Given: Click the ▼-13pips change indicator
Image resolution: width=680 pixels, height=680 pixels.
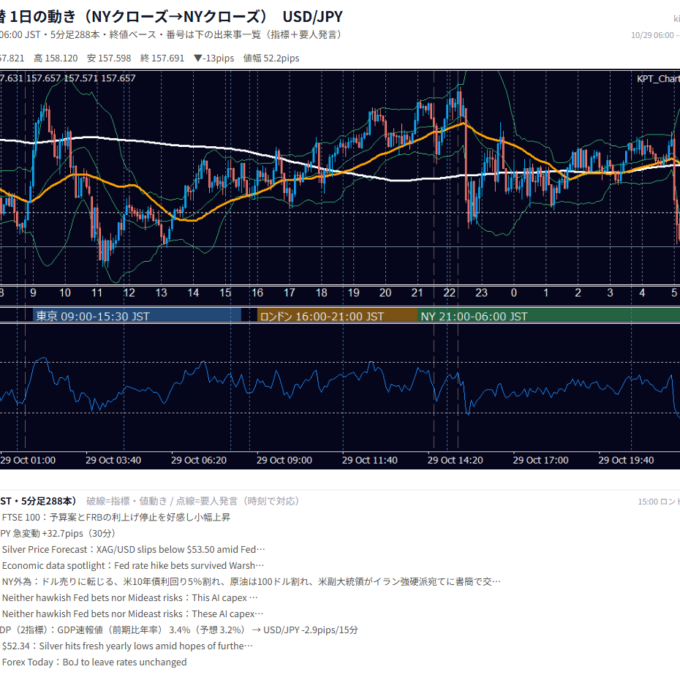Looking at the screenshot, I should click(214, 58).
